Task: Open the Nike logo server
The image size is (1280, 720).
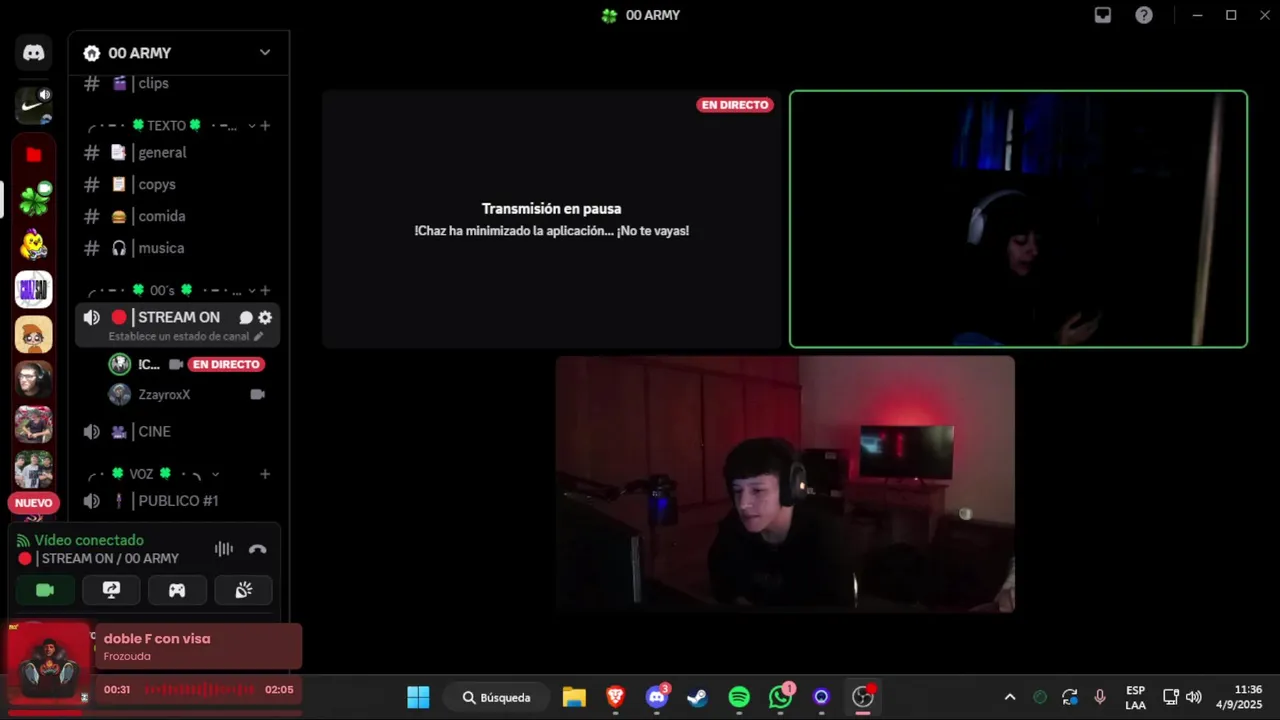Action: [34, 106]
